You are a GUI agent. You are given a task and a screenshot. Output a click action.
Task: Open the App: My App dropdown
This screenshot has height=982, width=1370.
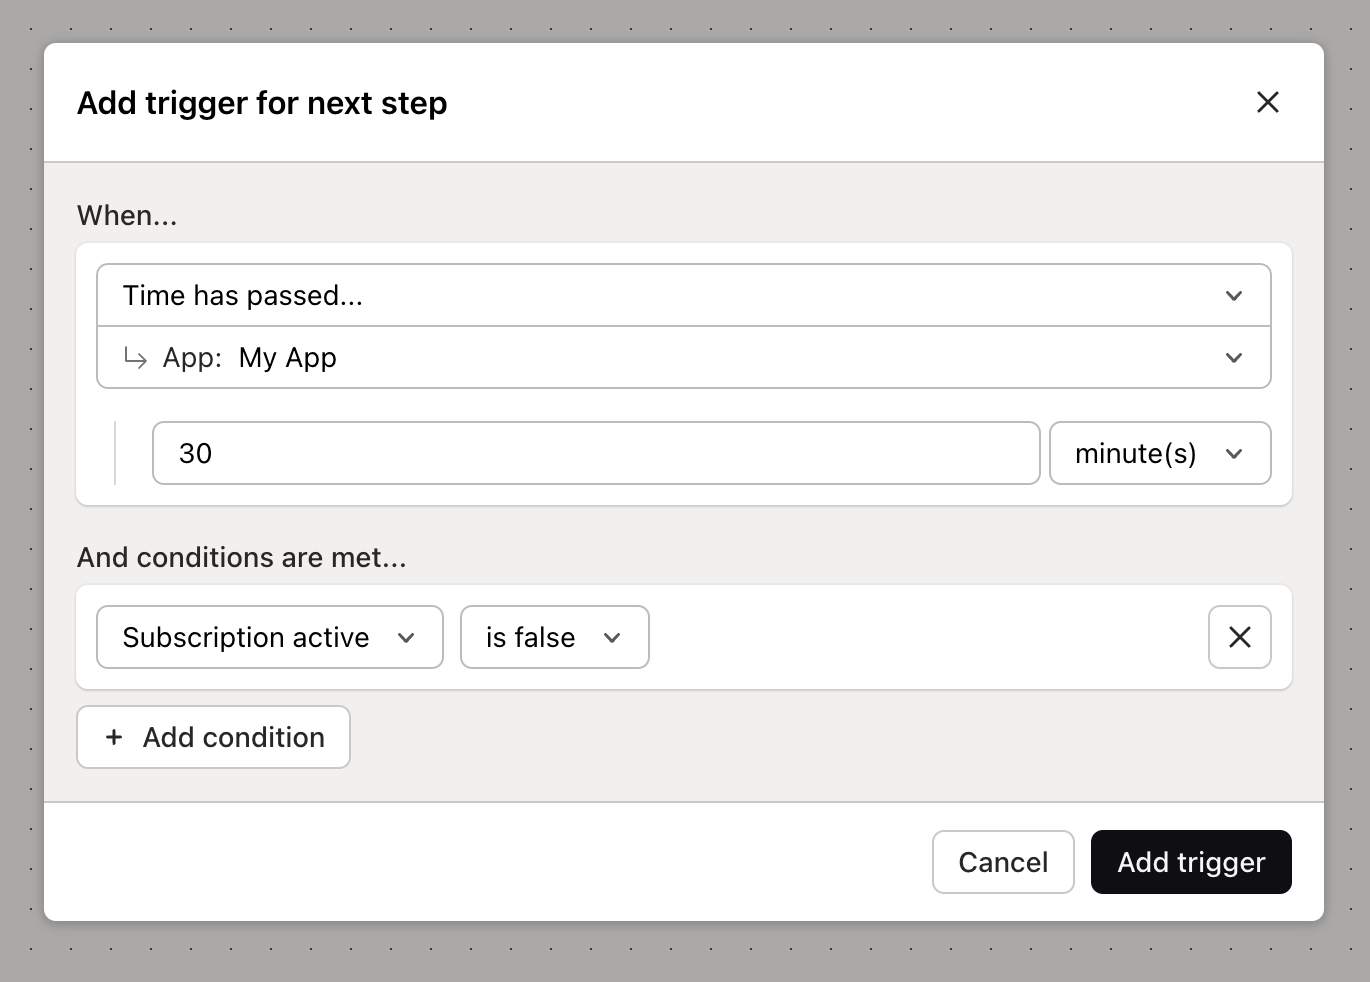click(x=685, y=357)
